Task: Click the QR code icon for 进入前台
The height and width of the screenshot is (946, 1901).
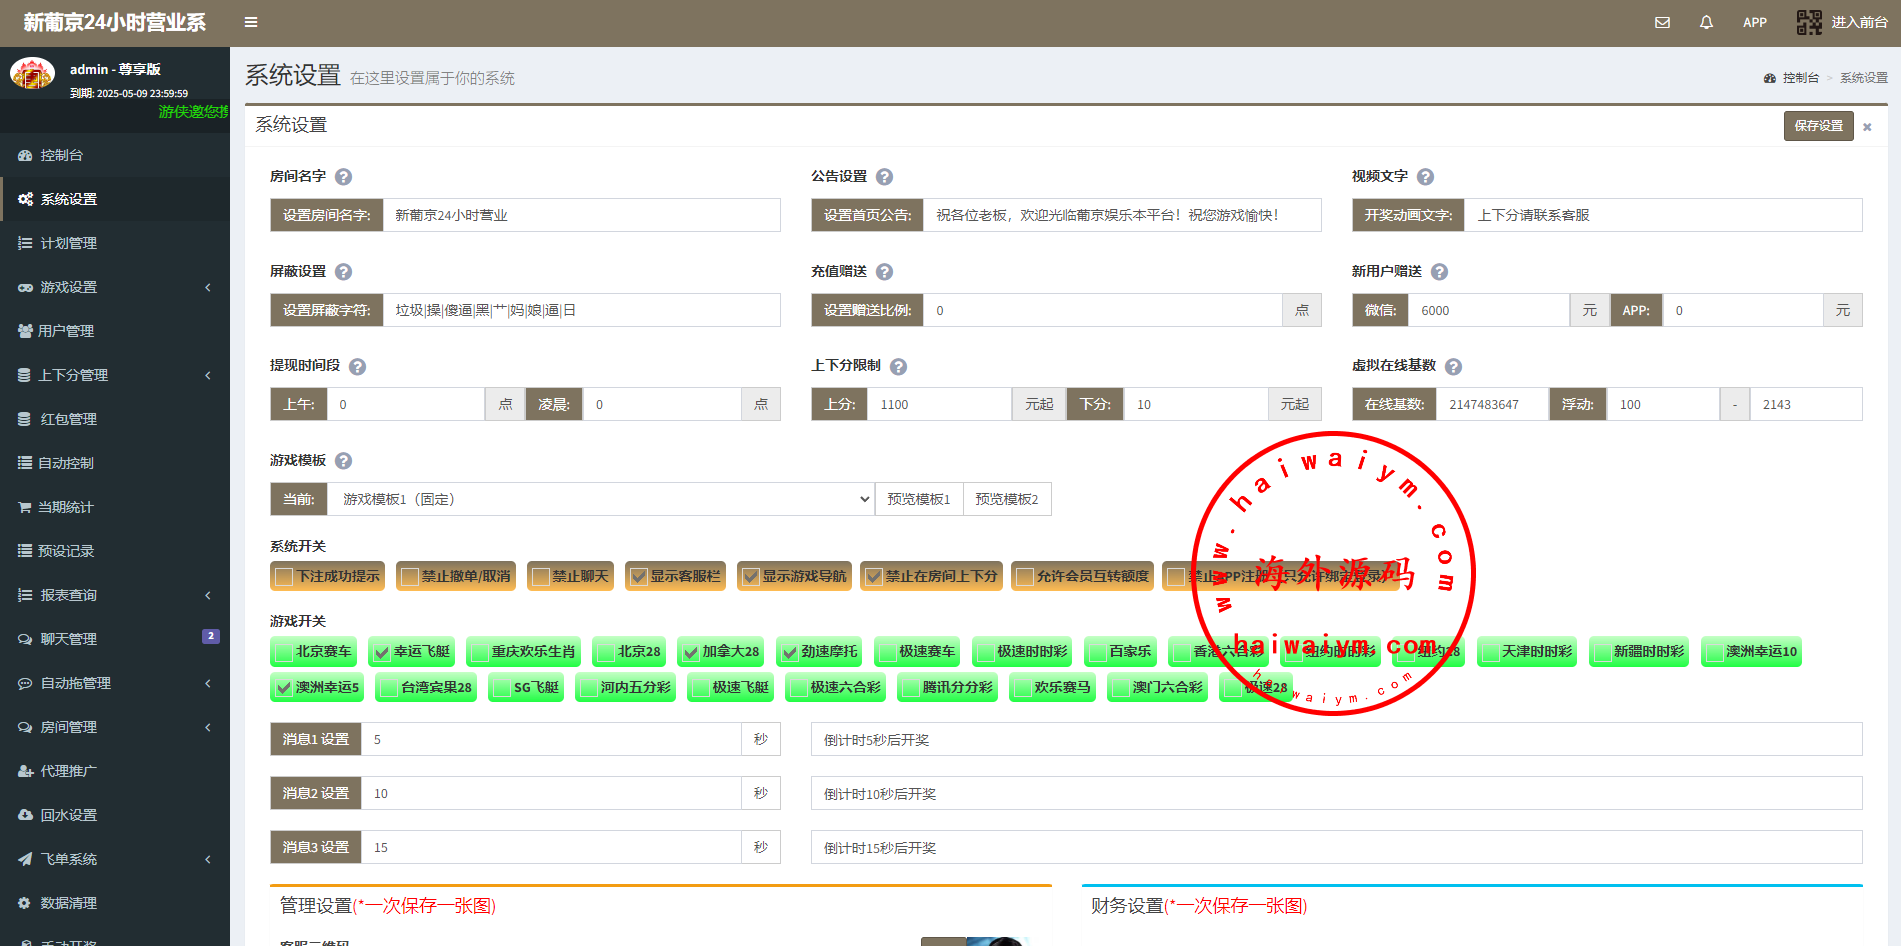Action: (x=1809, y=22)
